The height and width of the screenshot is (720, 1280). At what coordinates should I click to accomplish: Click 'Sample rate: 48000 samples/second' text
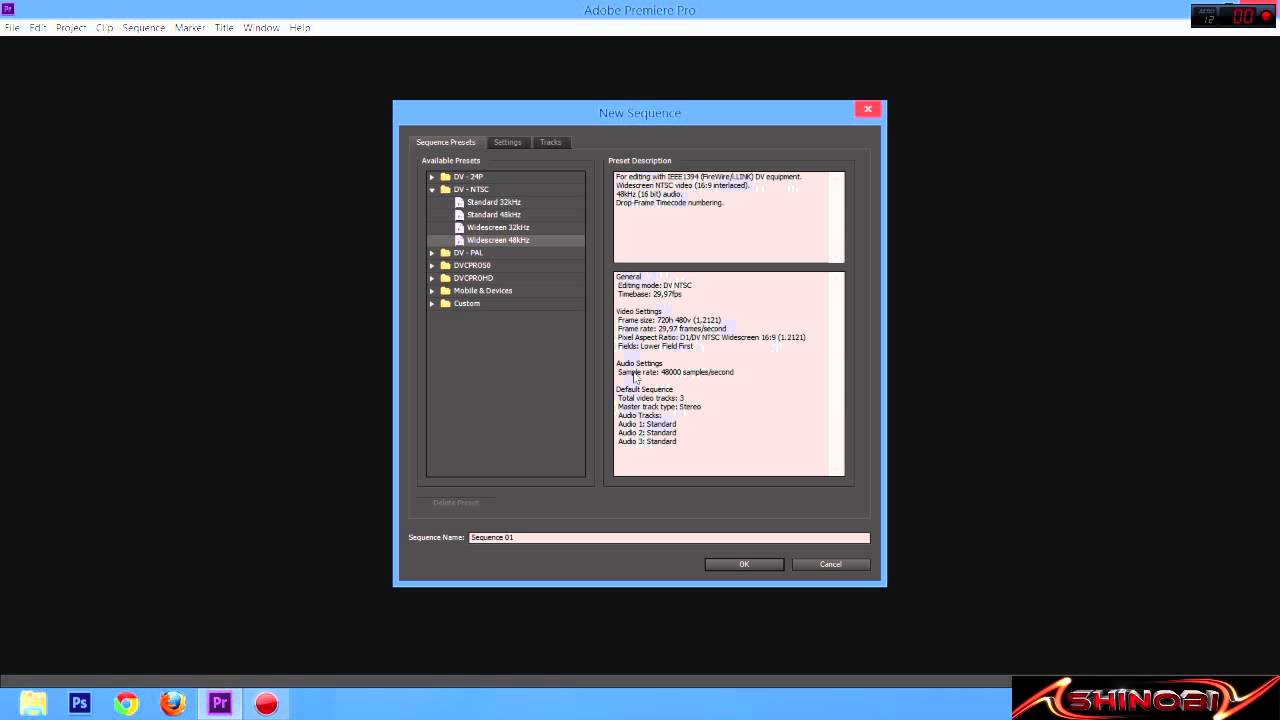click(675, 372)
